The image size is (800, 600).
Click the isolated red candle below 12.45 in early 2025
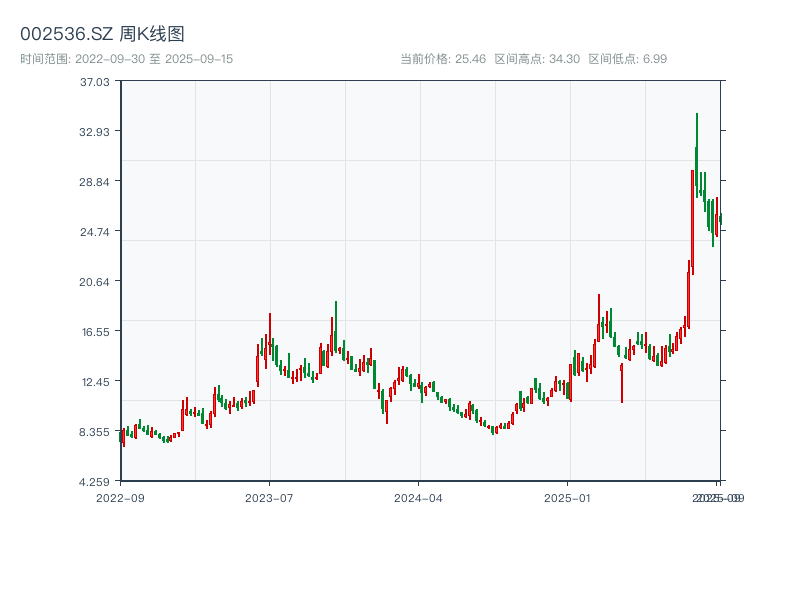click(x=622, y=383)
